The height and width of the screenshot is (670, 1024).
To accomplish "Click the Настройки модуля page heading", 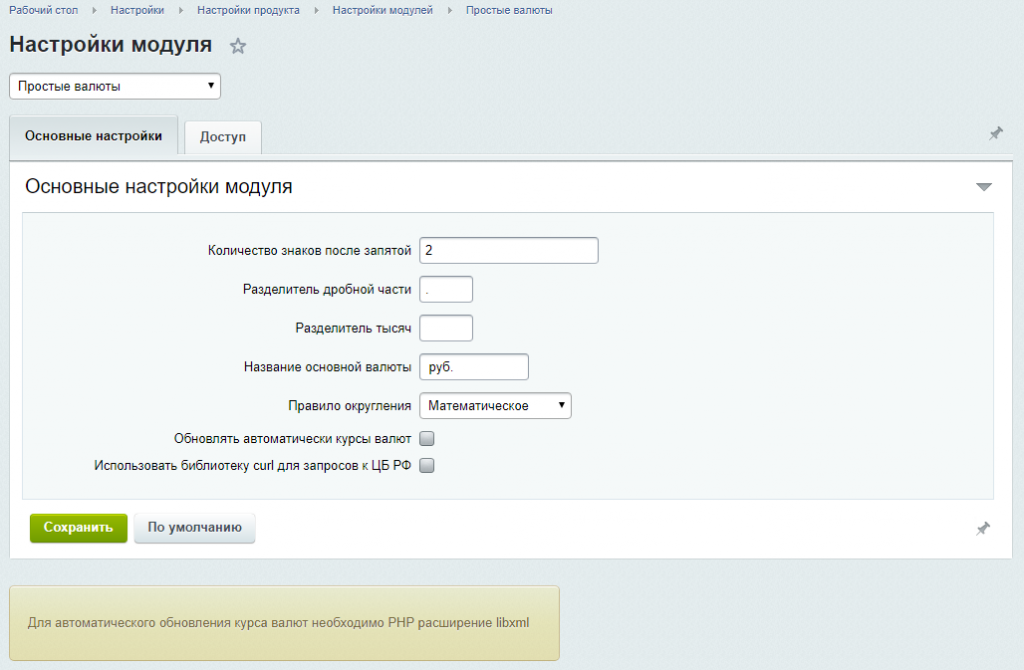I will pos(110,44).
